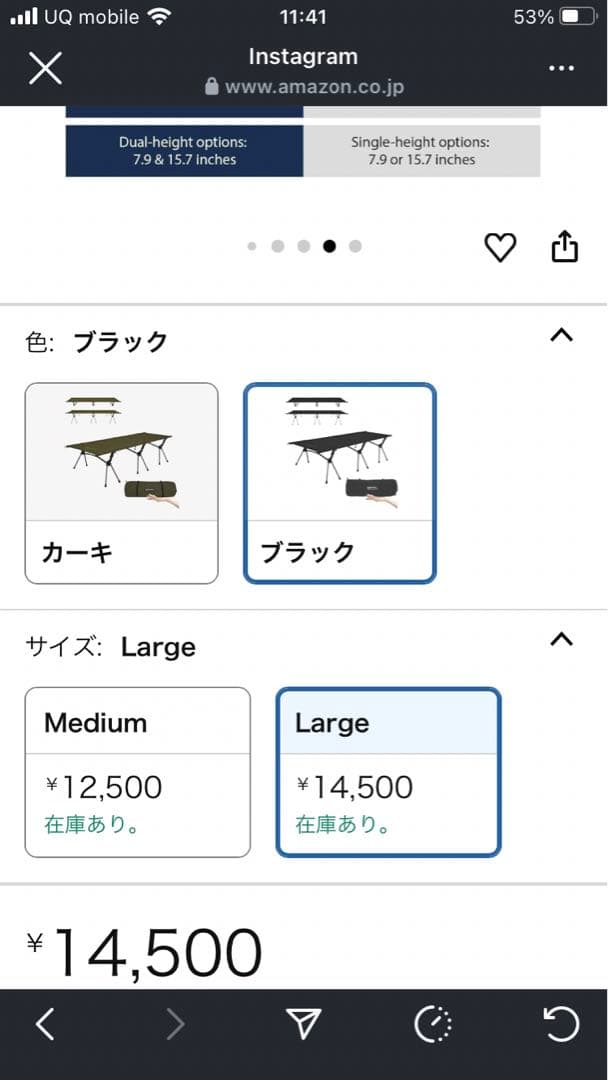Tap the dial icon in the bottom toolbar

(x=433, y=1024)
